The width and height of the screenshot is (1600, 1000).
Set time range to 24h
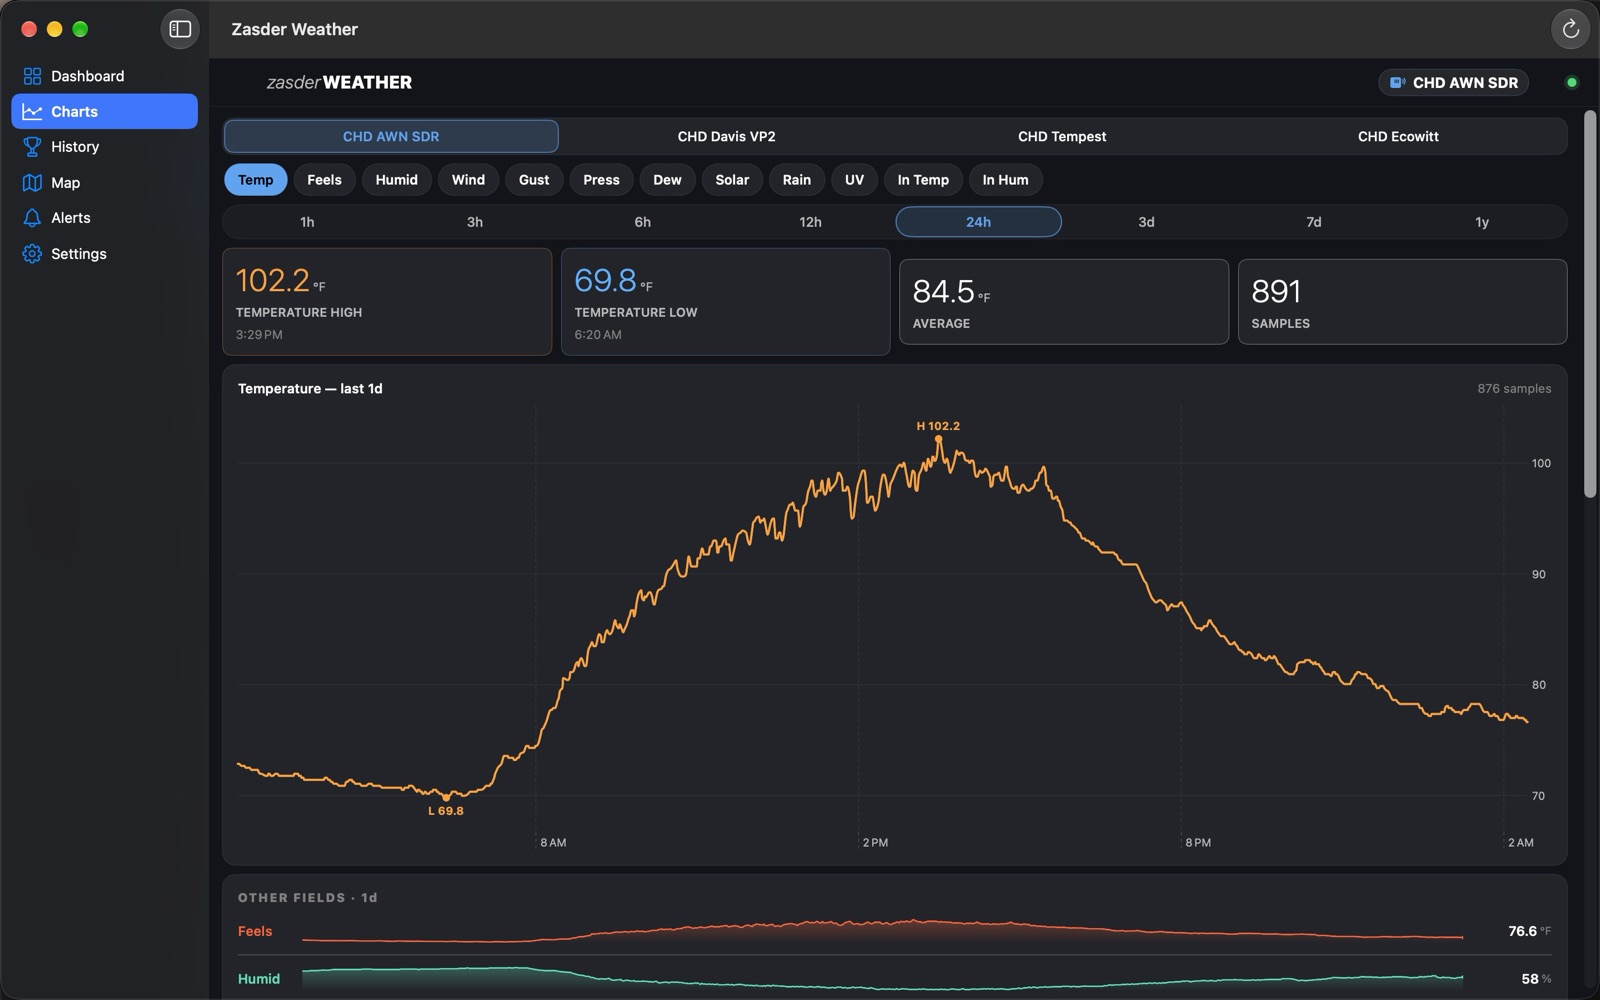[978, 222]
